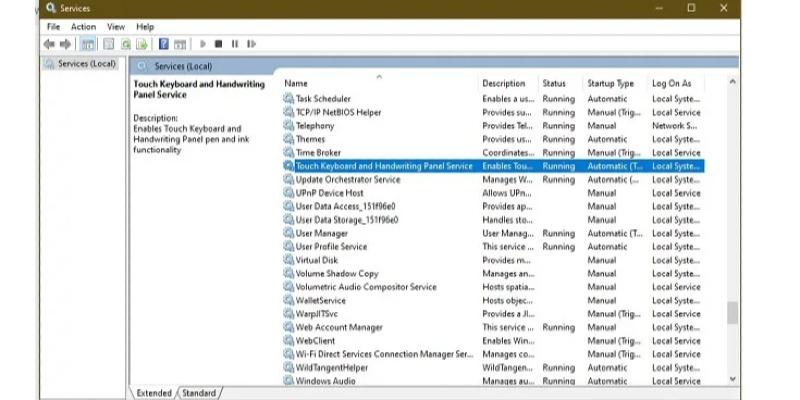Click the gear icon next to Themes

click(289, 139)
